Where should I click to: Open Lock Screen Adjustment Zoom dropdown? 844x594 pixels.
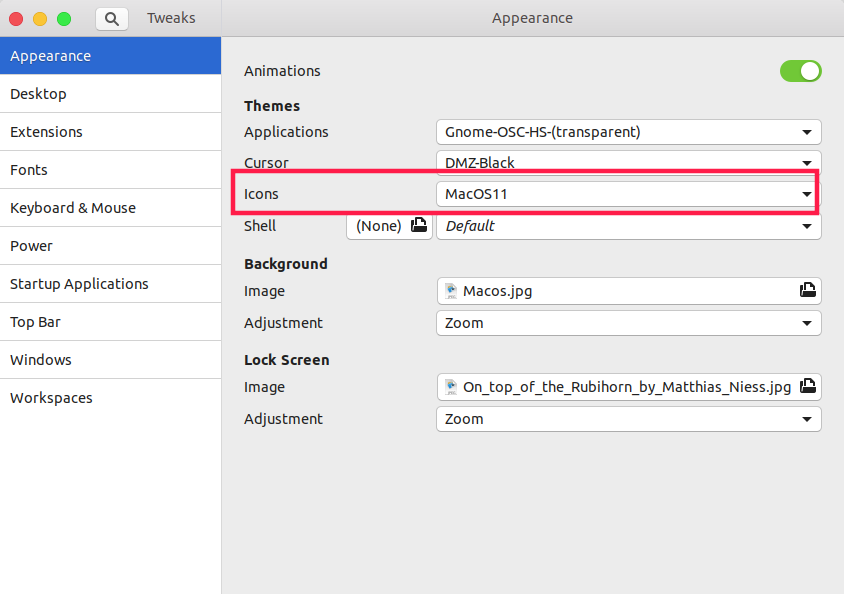(629, 419)
